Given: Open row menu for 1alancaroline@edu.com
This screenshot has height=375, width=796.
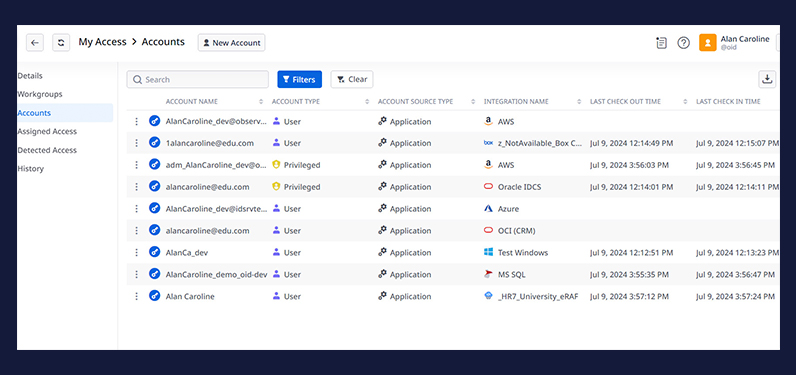Looking at the screenshot, I should 136,143.
